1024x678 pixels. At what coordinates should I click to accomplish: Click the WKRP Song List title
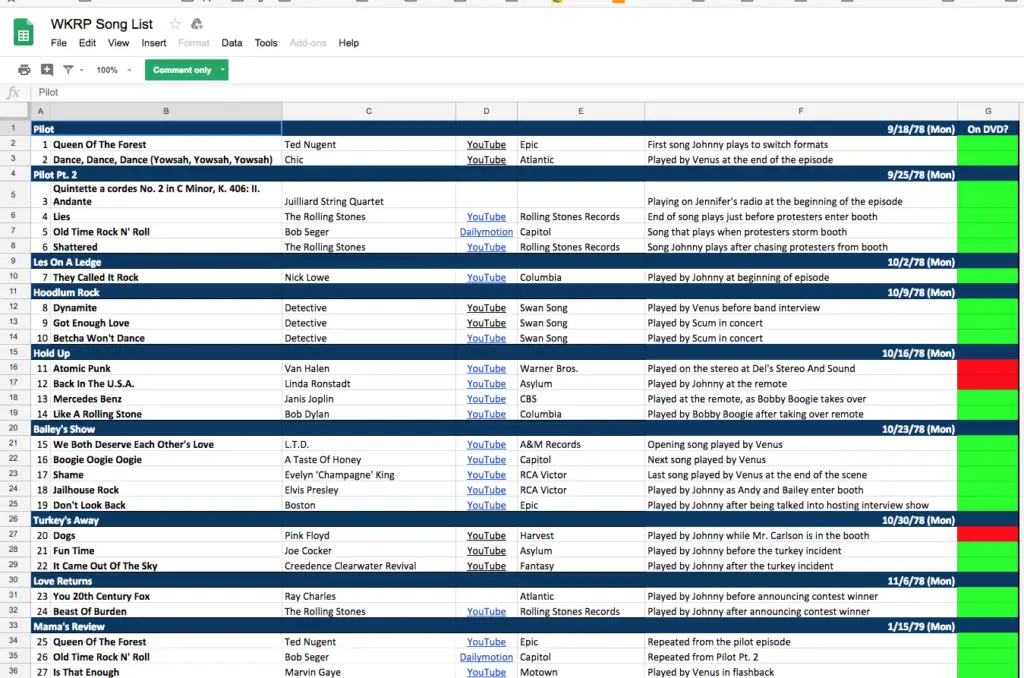102,24
